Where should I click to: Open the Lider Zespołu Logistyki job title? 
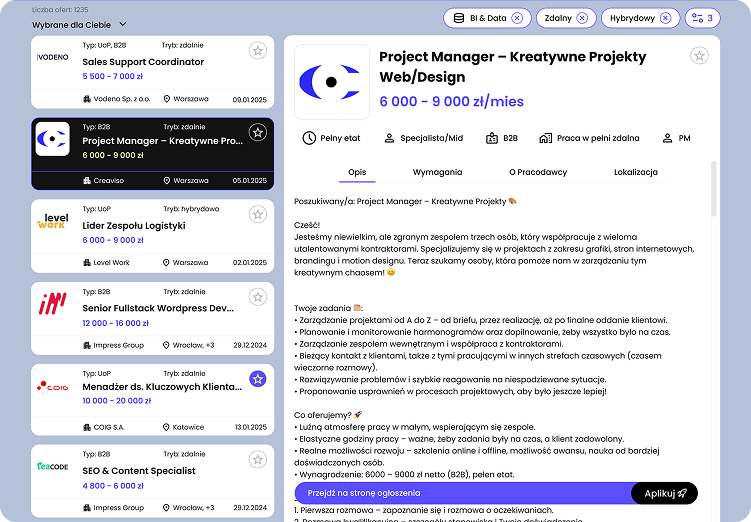pyautogui.click(x=134, y=226)
